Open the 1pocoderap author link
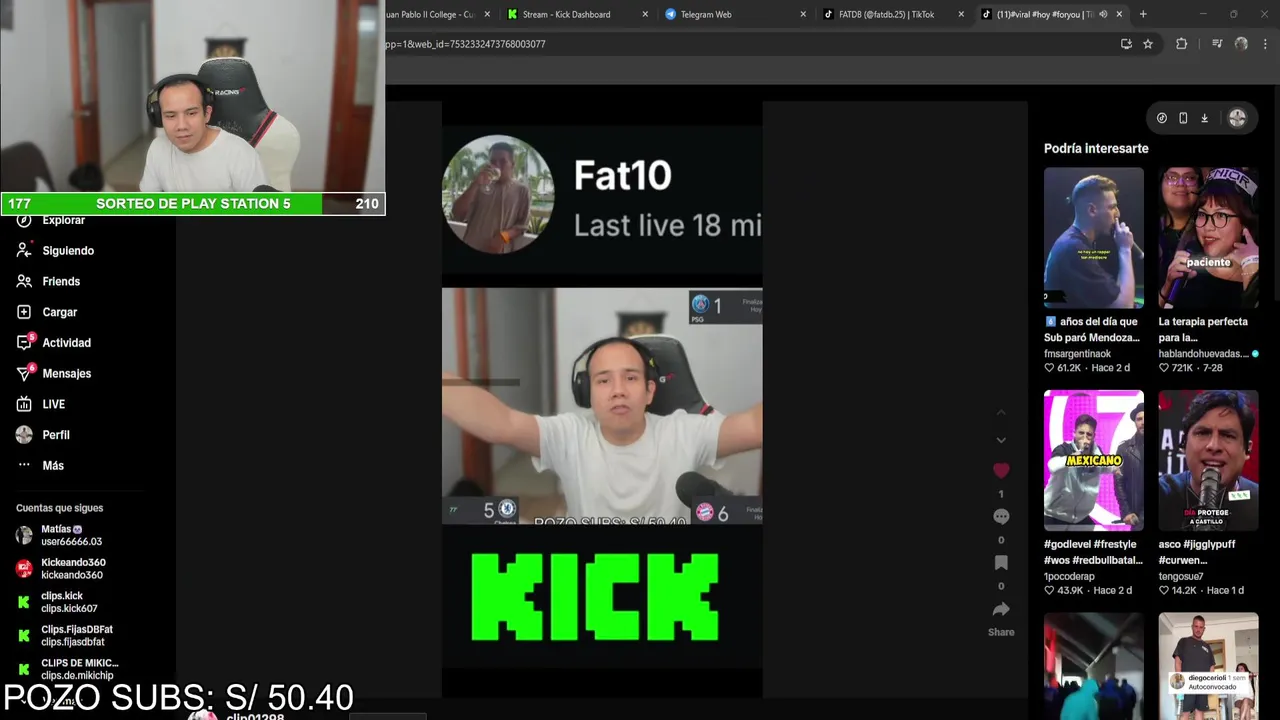This screenshot has width=1280, height=720. 1069,577
